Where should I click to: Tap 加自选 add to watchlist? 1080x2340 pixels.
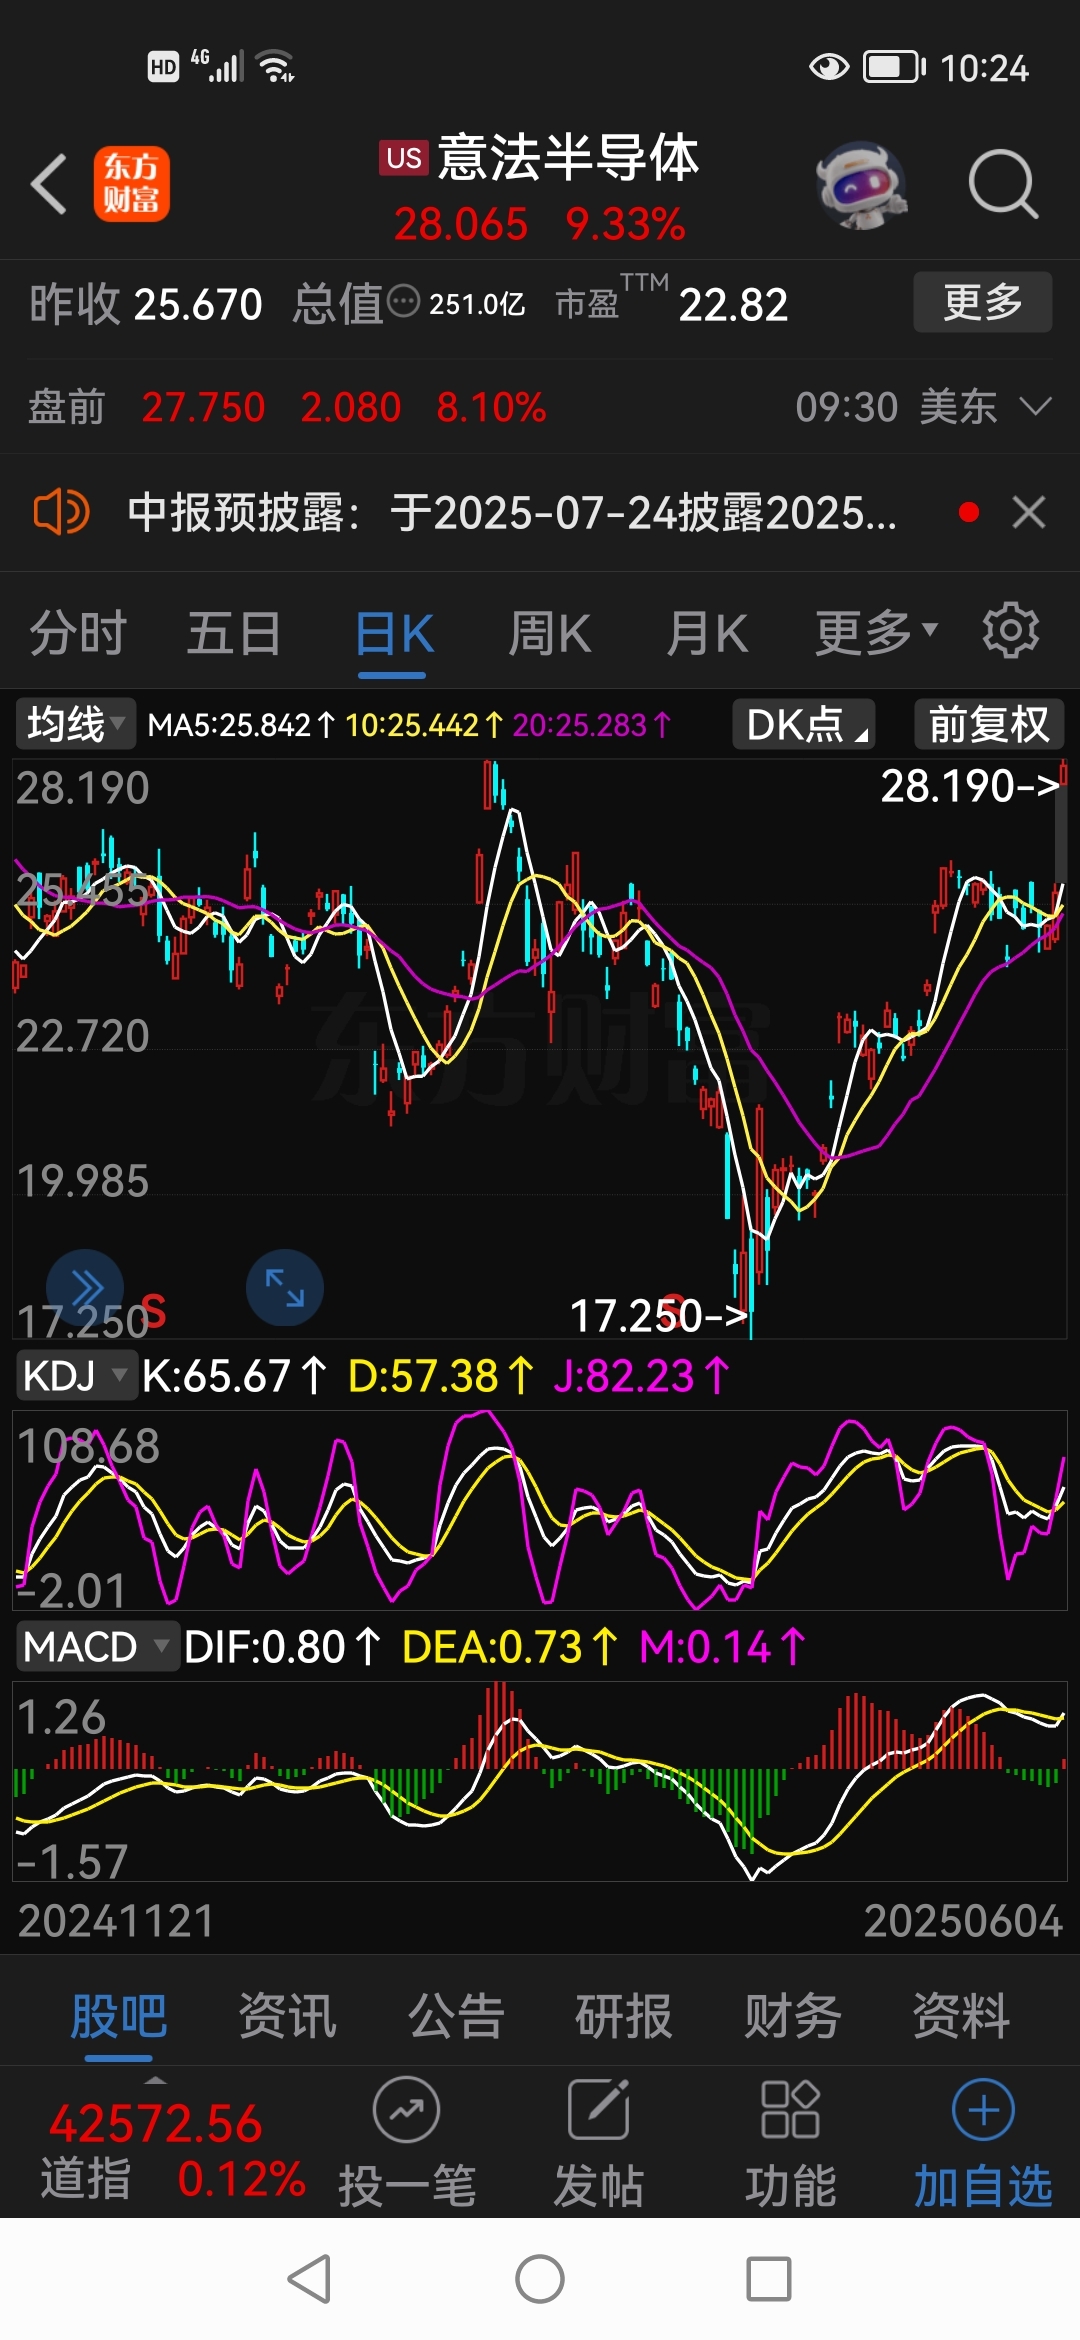(x=983, y=2142)
